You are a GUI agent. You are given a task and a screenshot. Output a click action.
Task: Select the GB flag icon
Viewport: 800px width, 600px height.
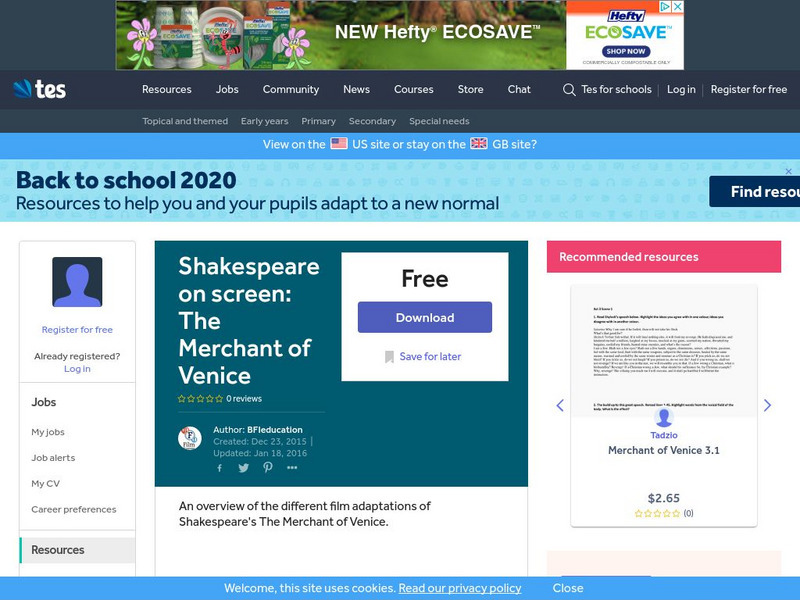click(x=479, y=143)
